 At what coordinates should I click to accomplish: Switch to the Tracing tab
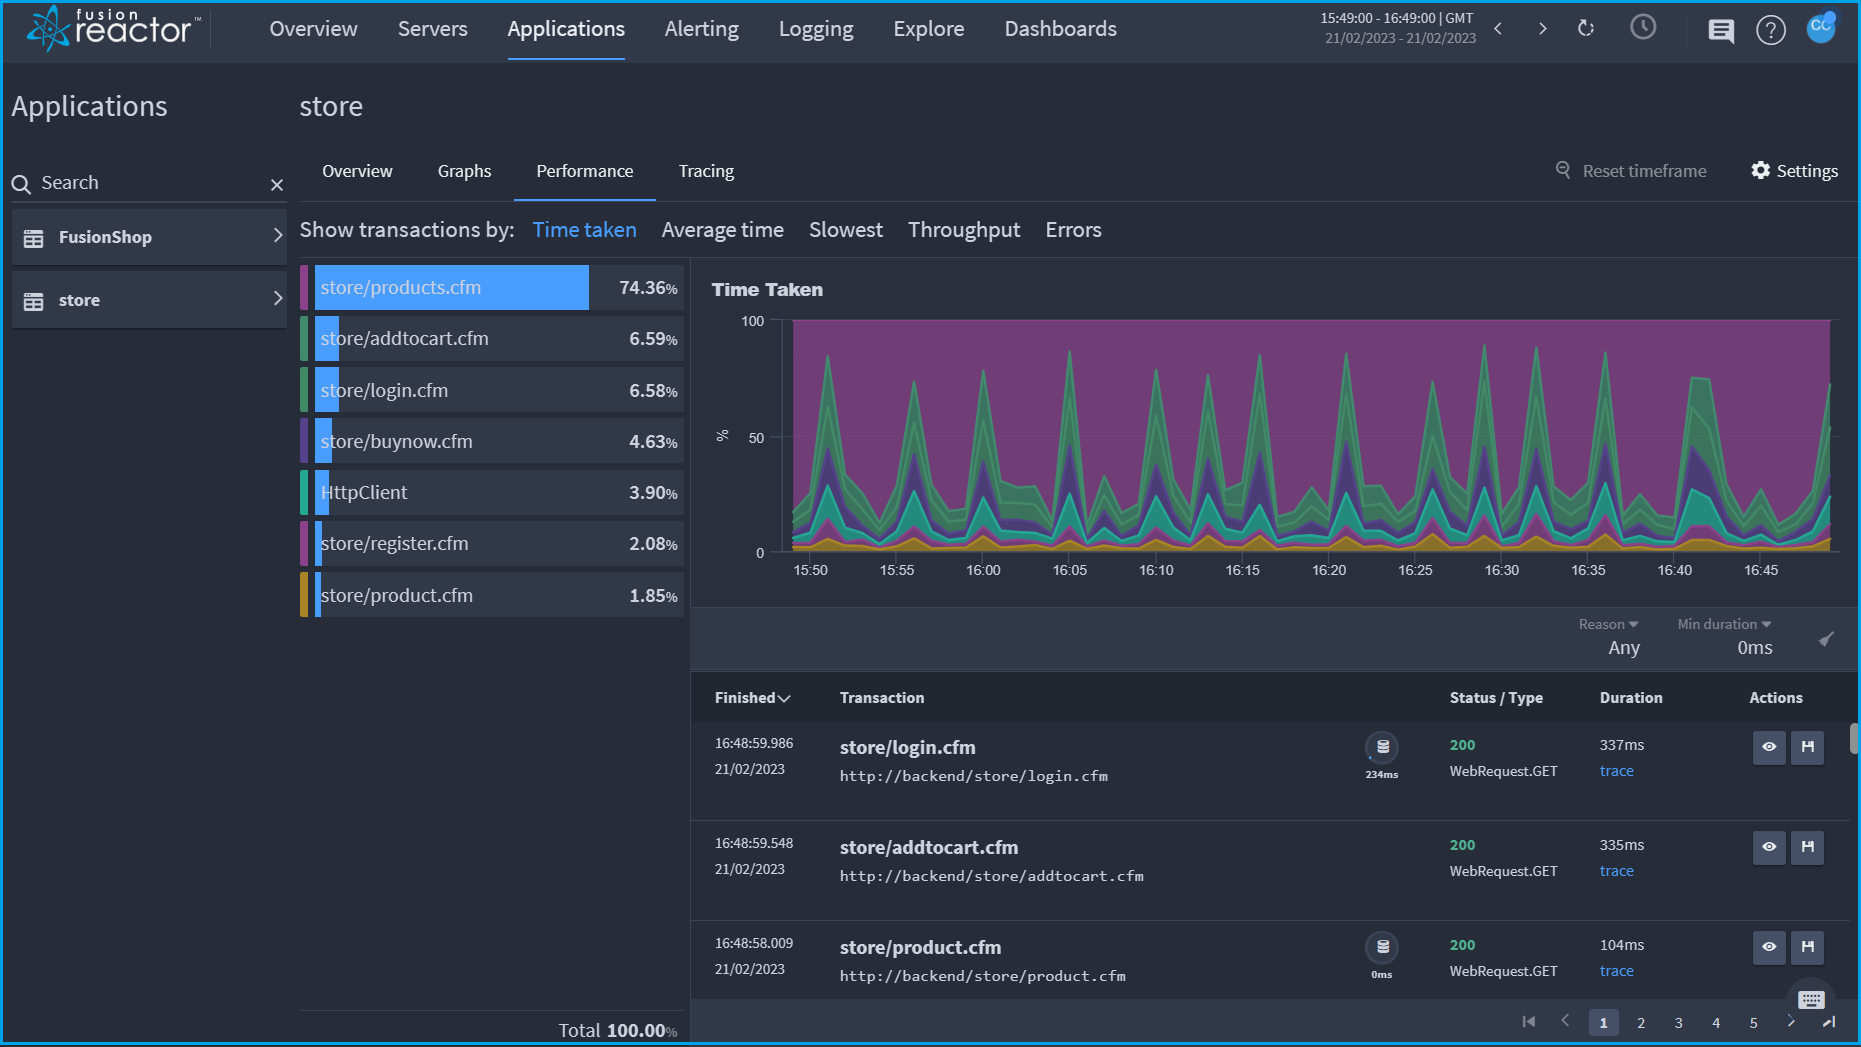click(706, 171)
